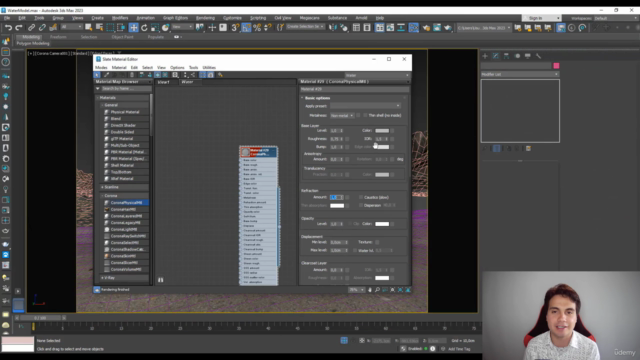Click the Zoom Extents icon in Slate navigation
Image resolution: width=640 pixels, height=360 pixels.
tap(393, 290)
